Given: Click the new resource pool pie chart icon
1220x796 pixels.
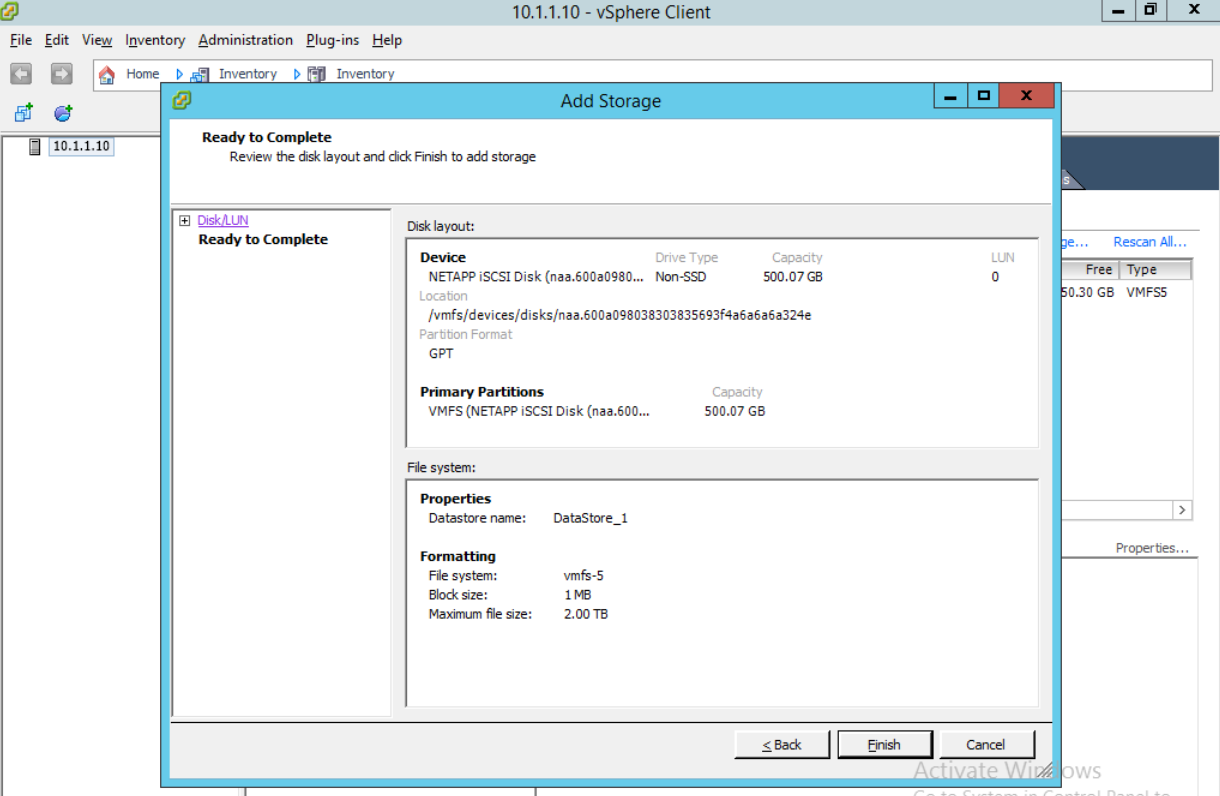Looking at the screenshot, I should tap(62, 112).
